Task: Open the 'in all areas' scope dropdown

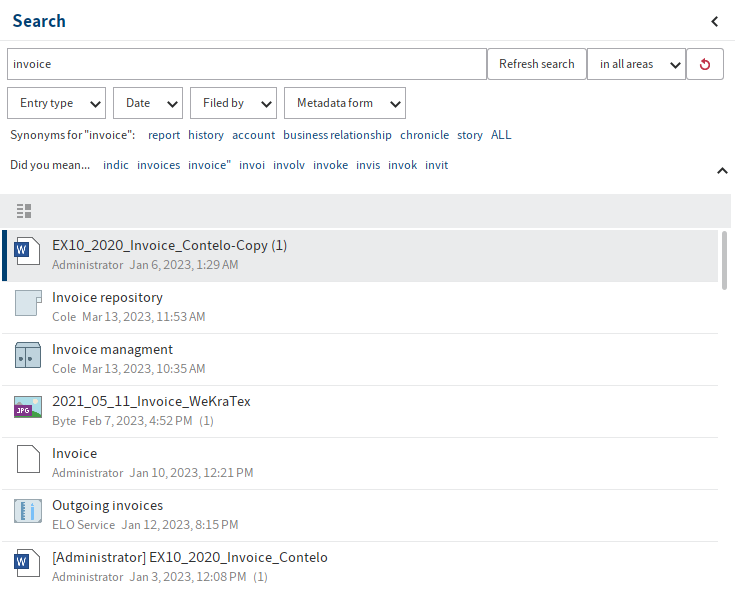Action: (636, 64)
